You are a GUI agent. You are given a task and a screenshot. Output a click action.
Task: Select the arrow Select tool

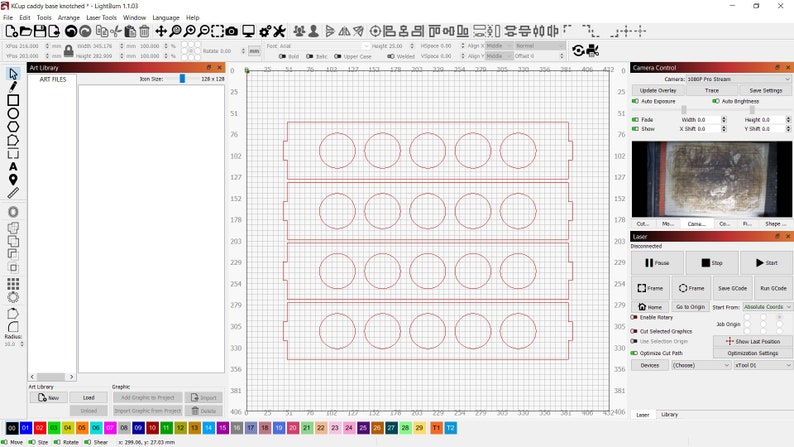tap(13, 74)
